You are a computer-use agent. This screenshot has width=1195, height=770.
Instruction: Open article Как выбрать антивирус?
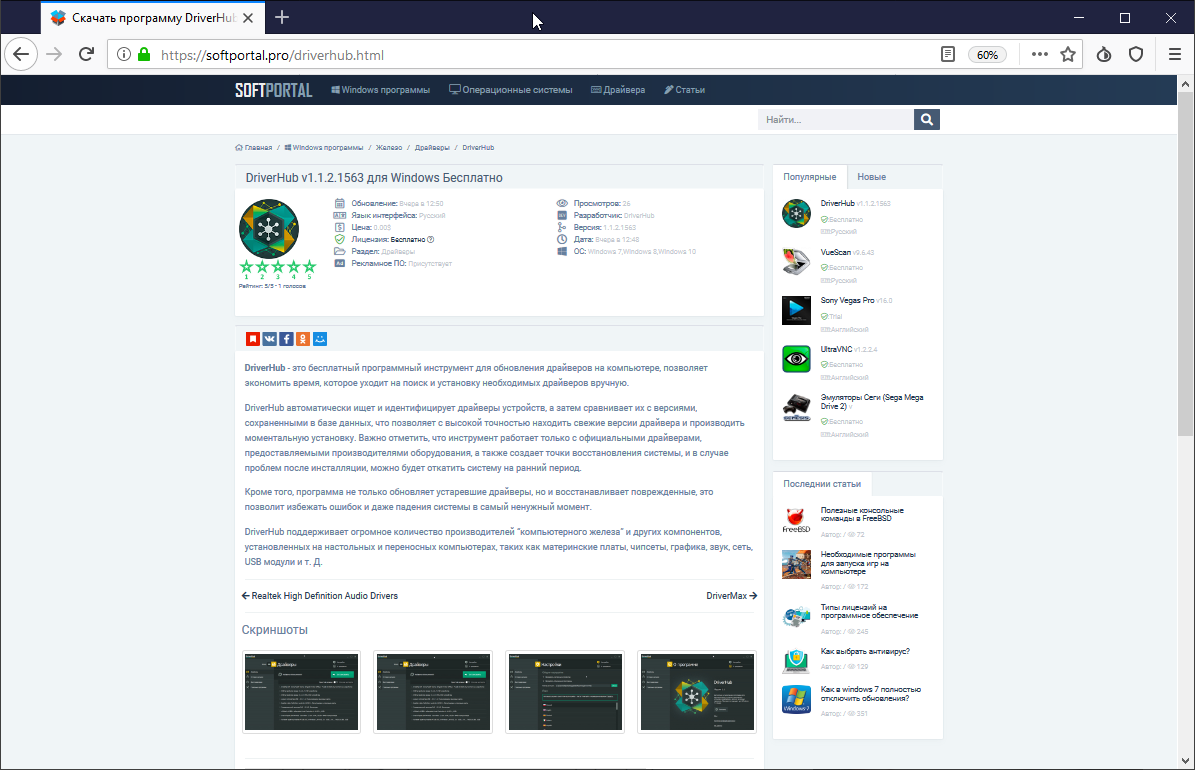pos(865,652)
